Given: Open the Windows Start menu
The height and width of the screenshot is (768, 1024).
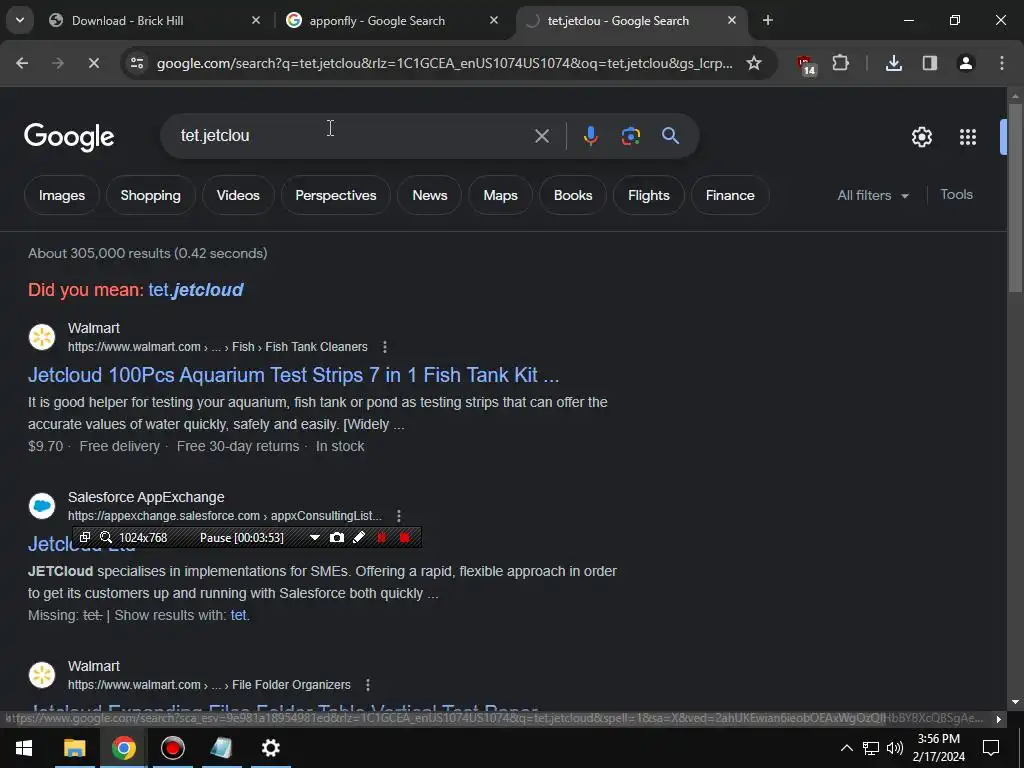Looking at the screenshot, I should 24,748.
